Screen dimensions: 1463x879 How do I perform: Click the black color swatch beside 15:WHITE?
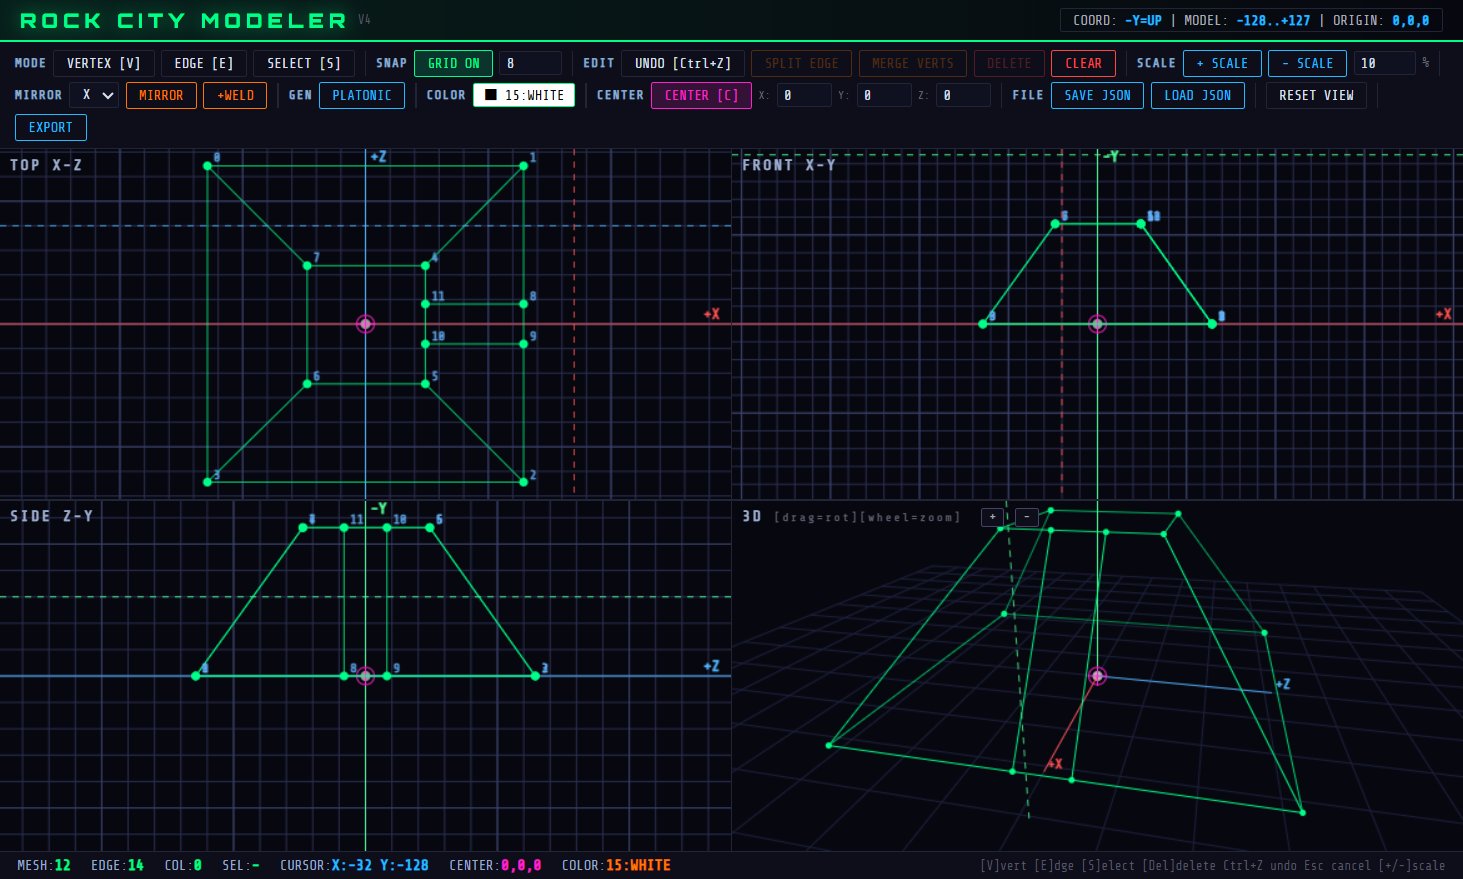coord(491,95)
